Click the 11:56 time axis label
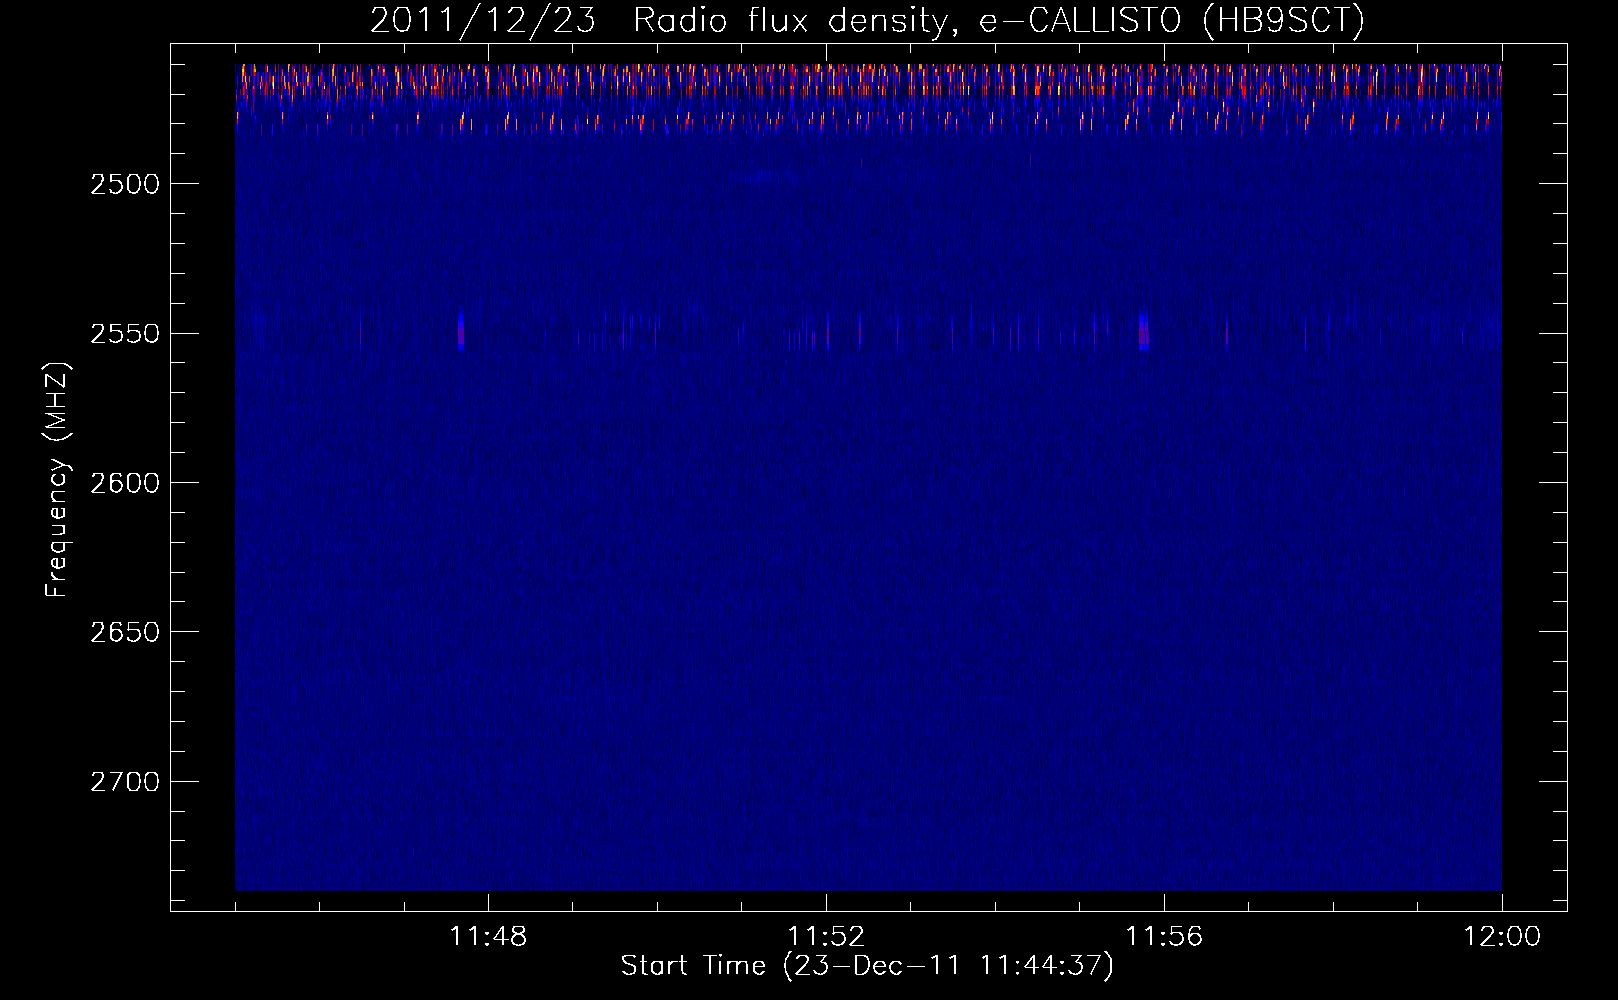This screenshot has height=1000, width=1618. [1164, 936]
